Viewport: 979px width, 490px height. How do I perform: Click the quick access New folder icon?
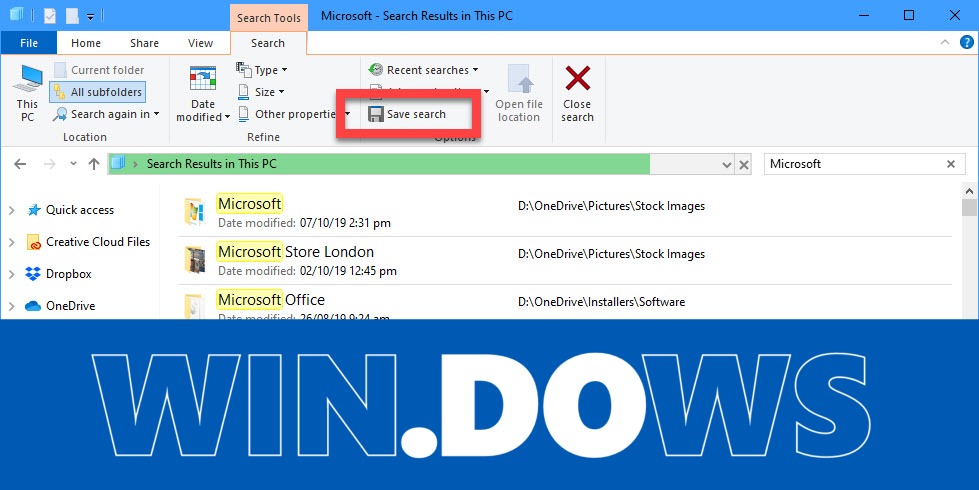tap(72, 16)
